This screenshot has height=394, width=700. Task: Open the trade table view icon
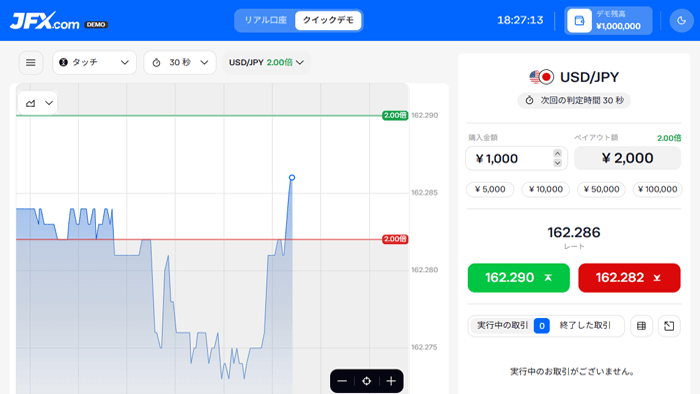pos(642,326)
